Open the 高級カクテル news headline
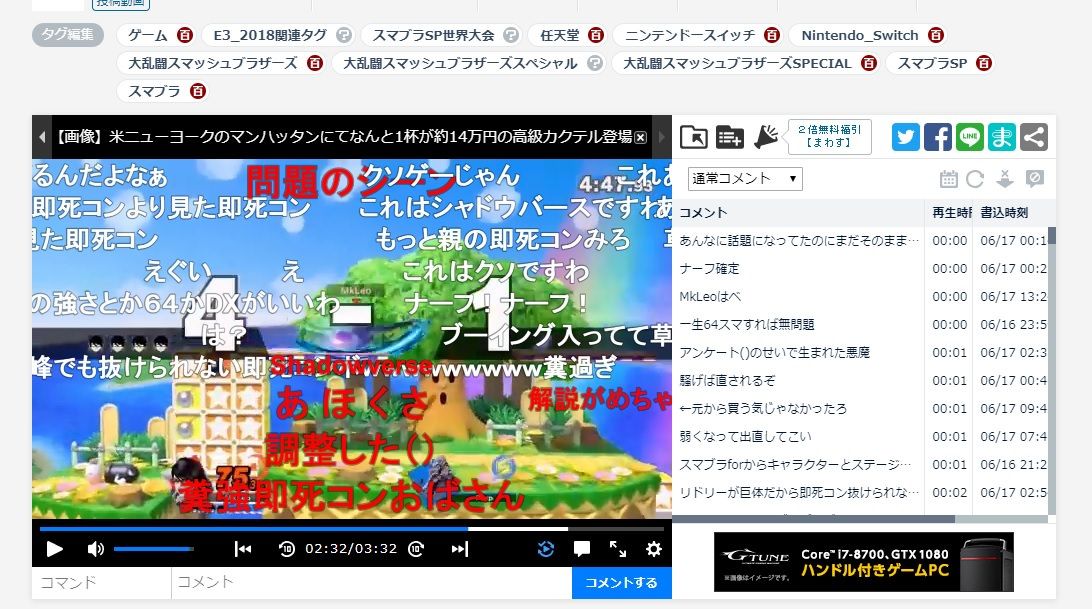The height and width of the screenshot is (609, 1092). 343,137
